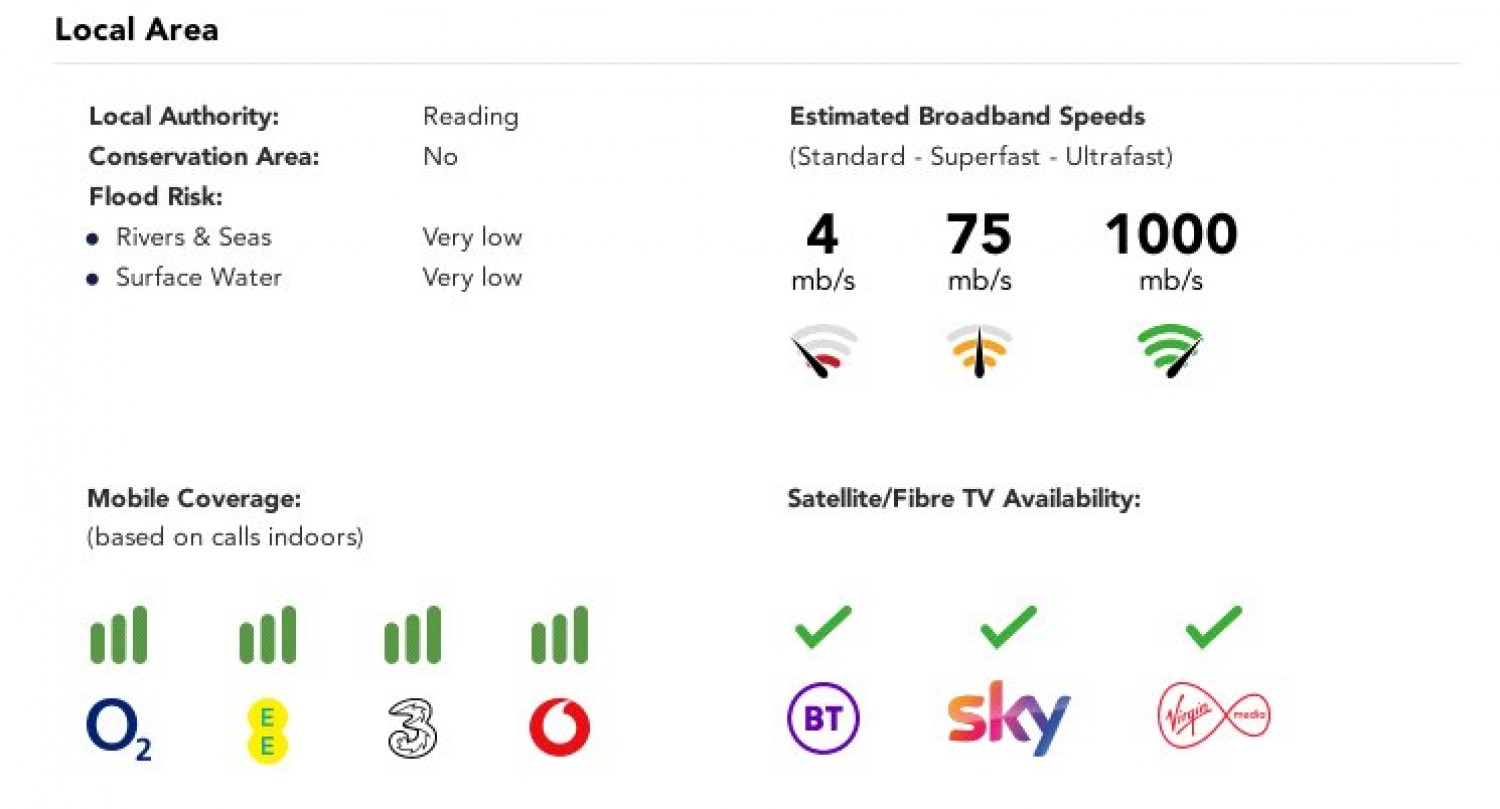Viewport: 1500px width, 809px height.
Task: Click the green checkmark above Sky
Action: [x=1008, y=626]
